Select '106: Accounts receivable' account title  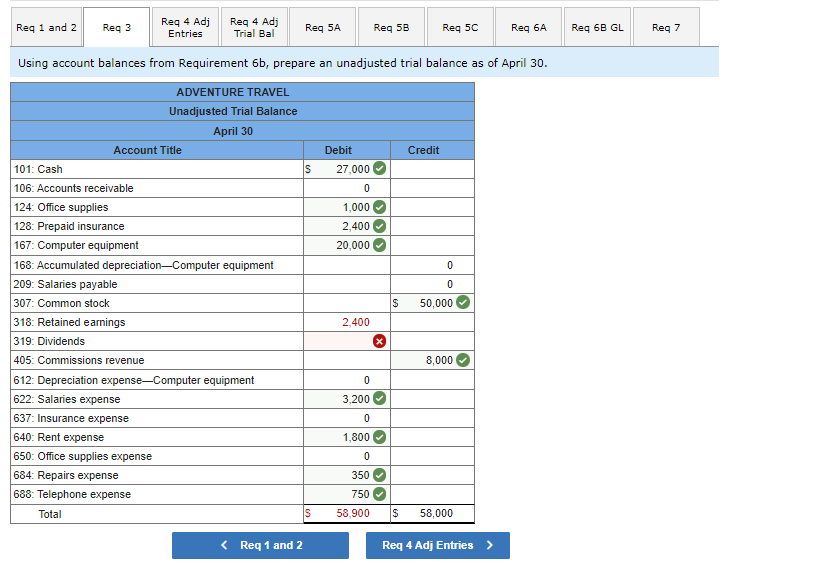pos(74,188)
